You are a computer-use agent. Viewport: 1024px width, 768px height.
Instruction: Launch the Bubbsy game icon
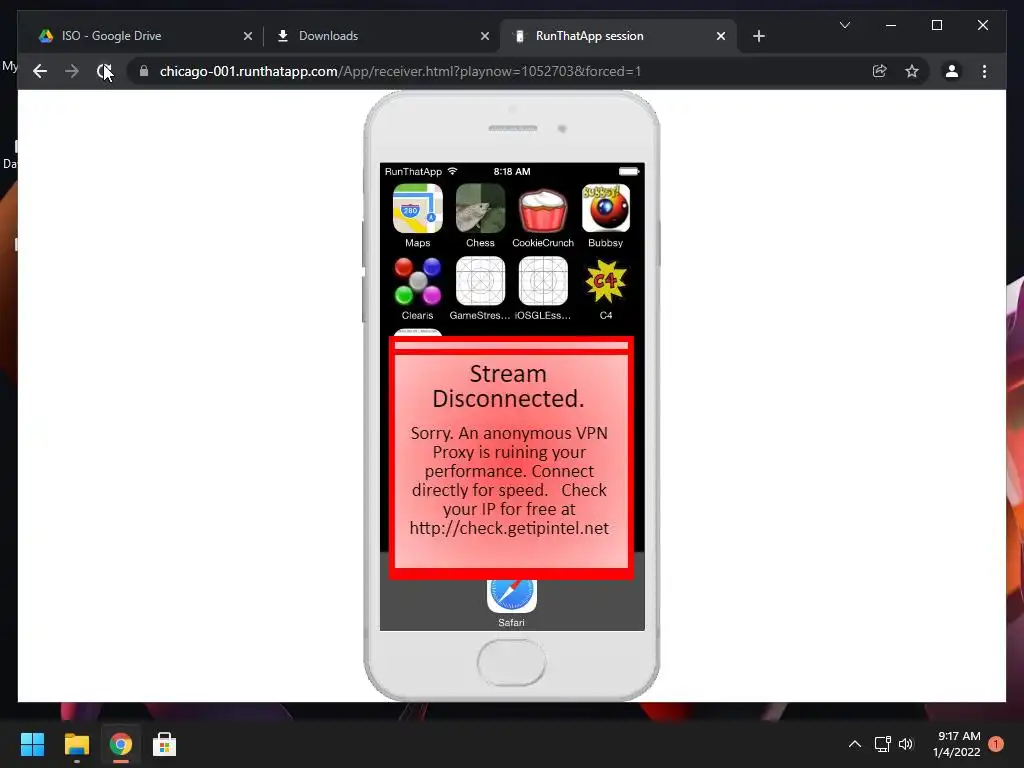point(605,208)
